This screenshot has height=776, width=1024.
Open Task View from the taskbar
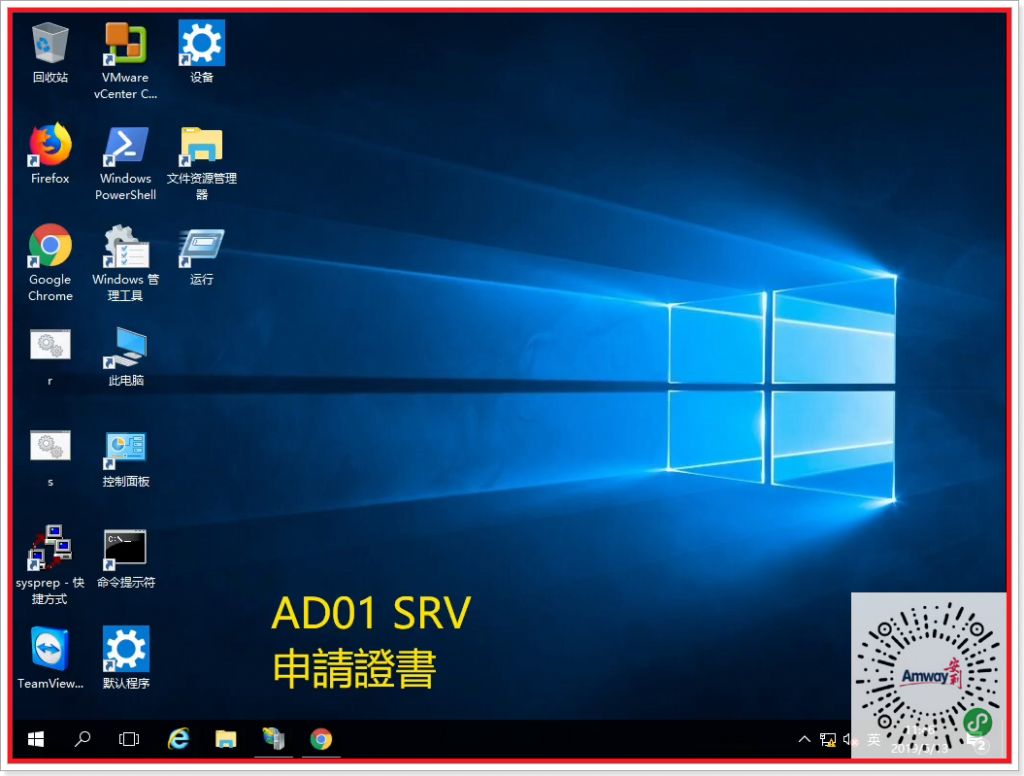[129, 739]
